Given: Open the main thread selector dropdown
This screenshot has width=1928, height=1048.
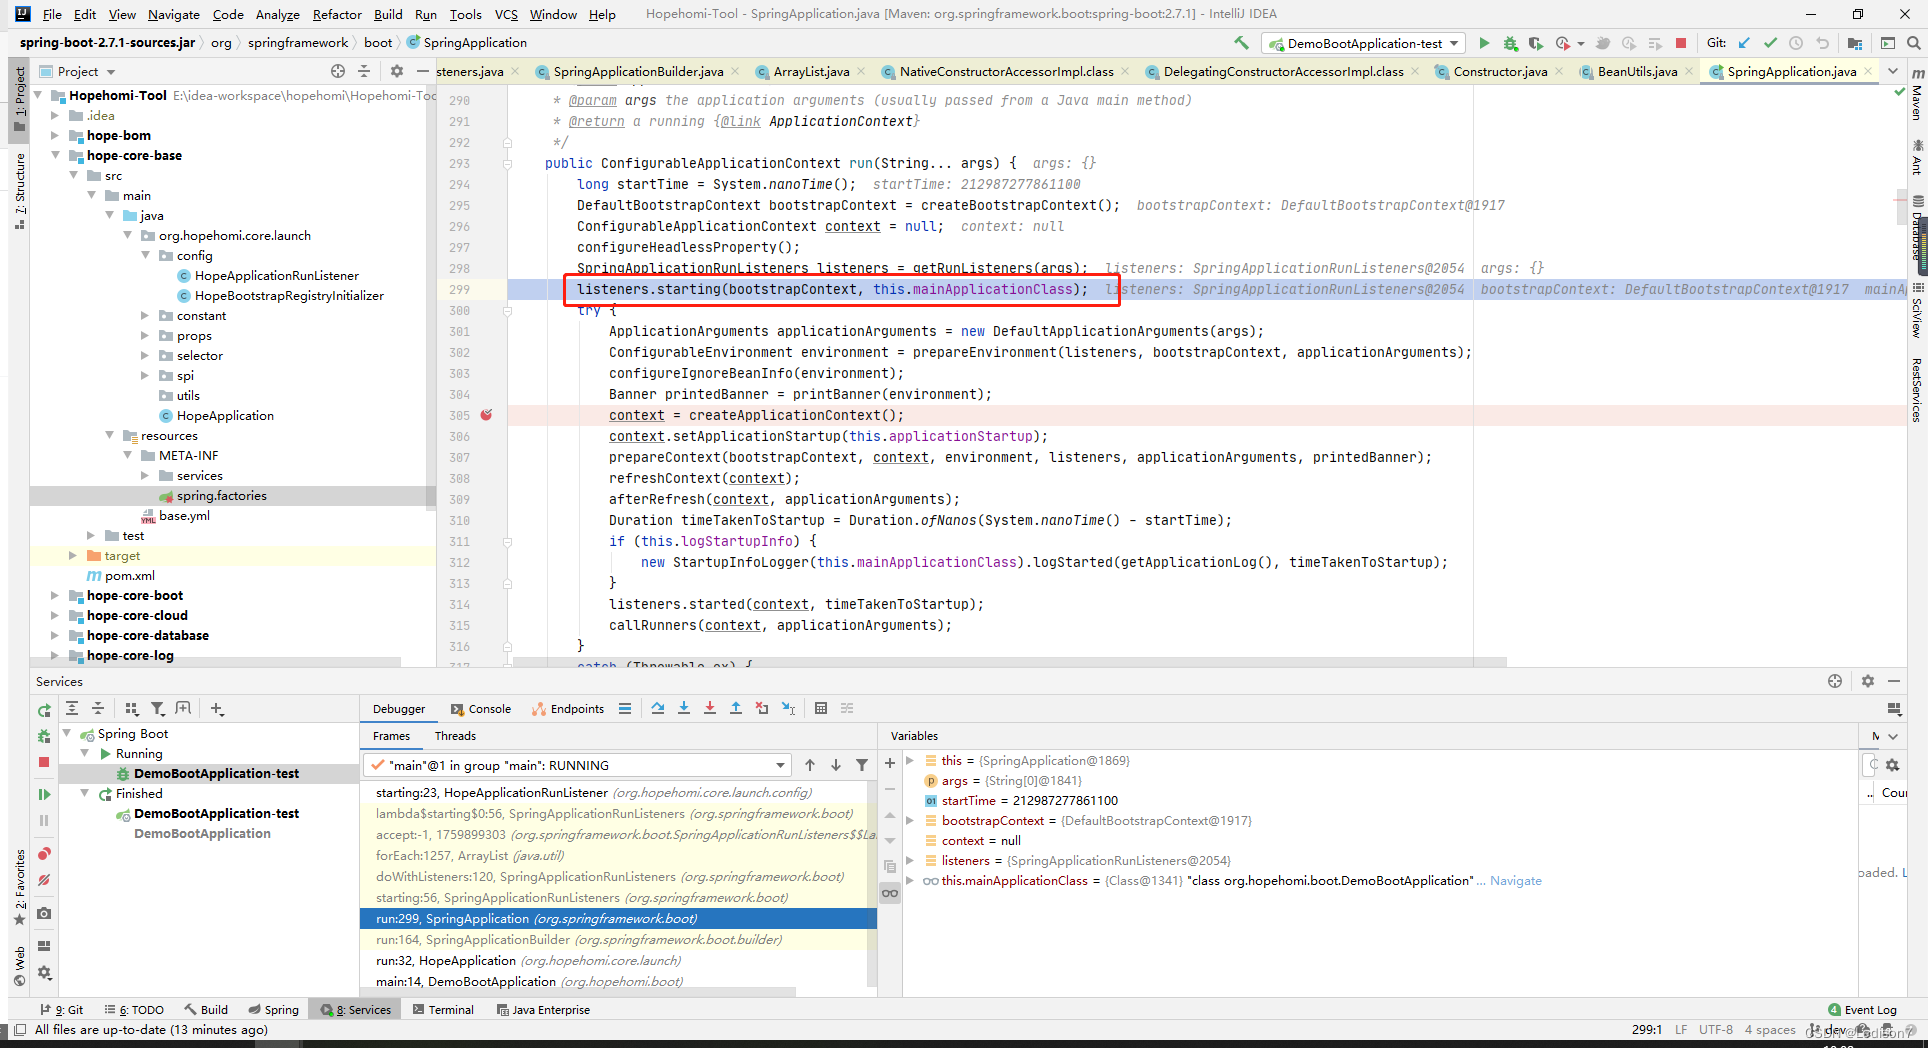Looking at the screenshot, I should 578,765.
